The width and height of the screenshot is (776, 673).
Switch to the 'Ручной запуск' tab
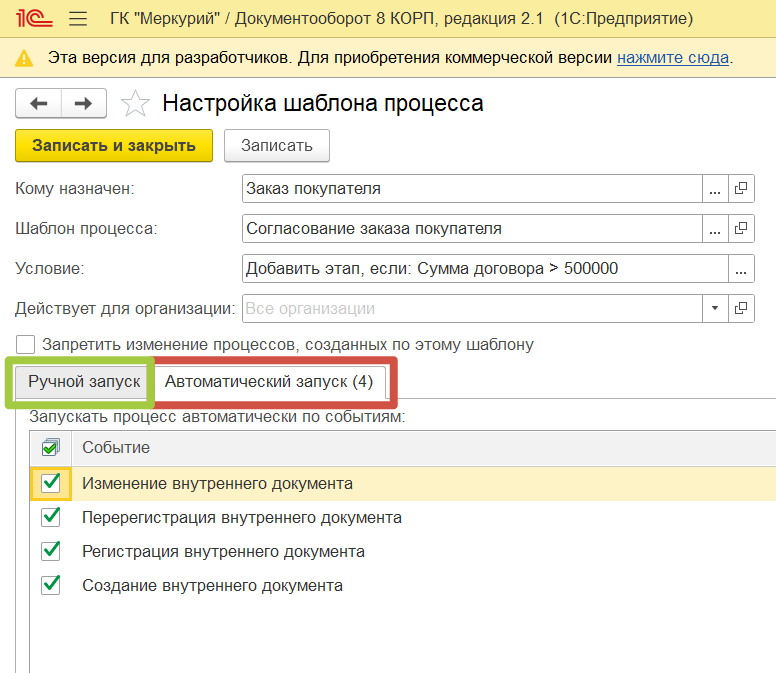(x=84, y=382)
